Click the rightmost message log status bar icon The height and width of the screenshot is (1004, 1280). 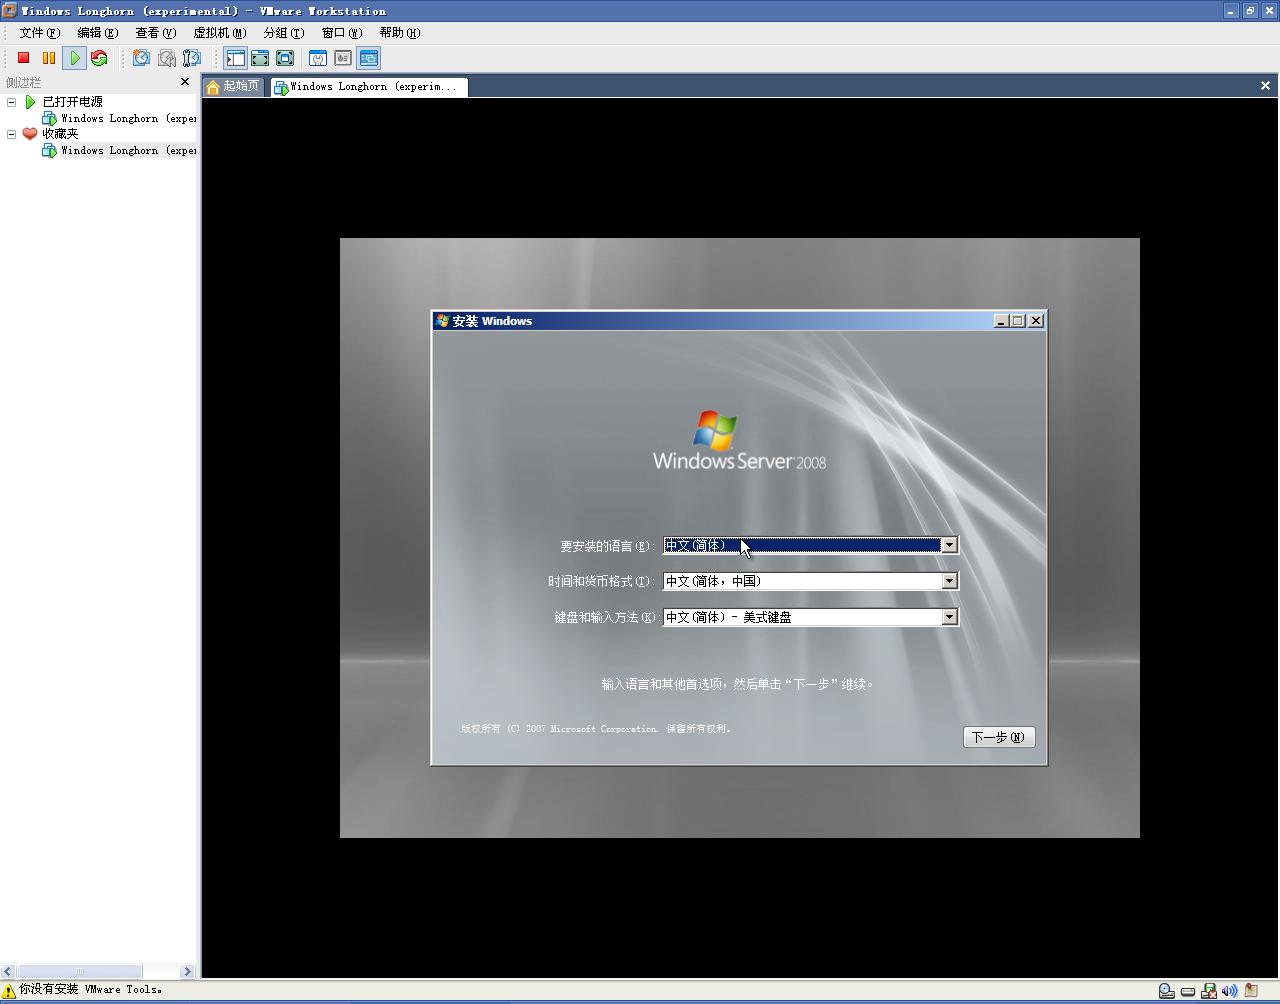coord(1251,991)
